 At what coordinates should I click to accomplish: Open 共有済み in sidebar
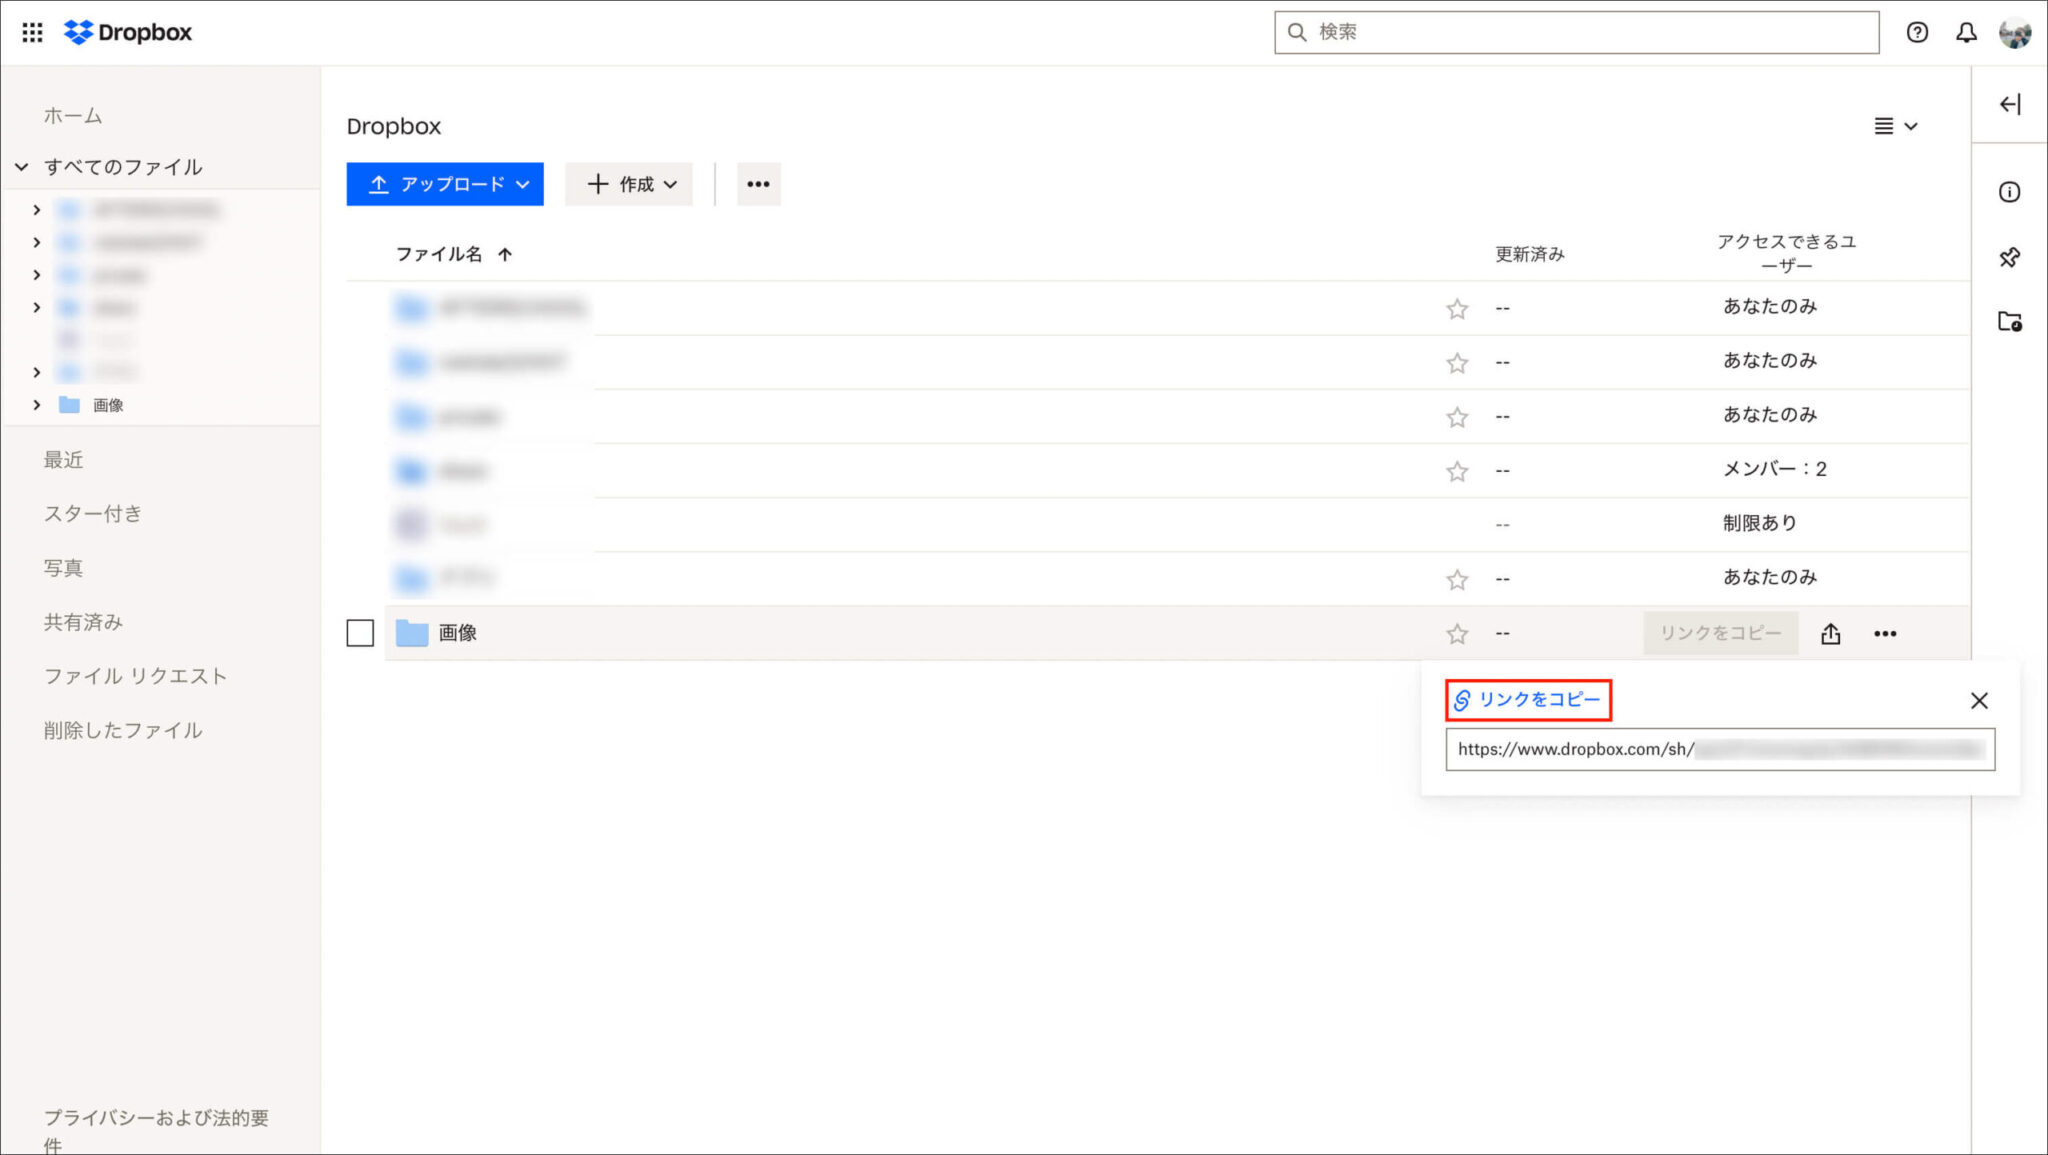[x=83, y=622]
